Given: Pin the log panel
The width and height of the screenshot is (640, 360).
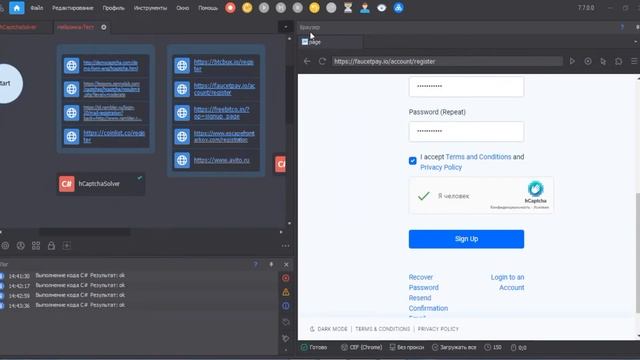Looking at the screenshot, I should pyautogui.click(x=271, y=264).
